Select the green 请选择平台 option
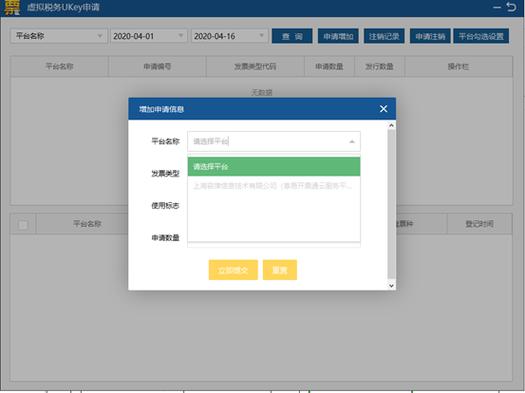 274,167
